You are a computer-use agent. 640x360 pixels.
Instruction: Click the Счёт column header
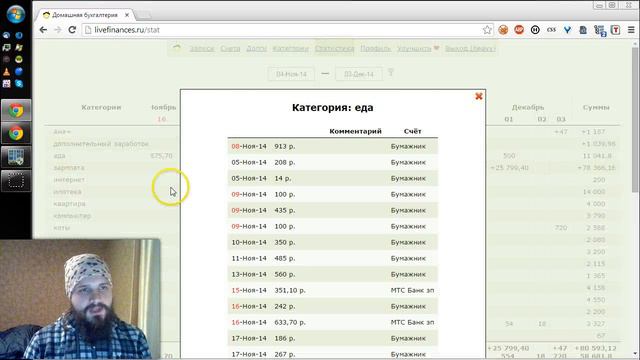412,131
